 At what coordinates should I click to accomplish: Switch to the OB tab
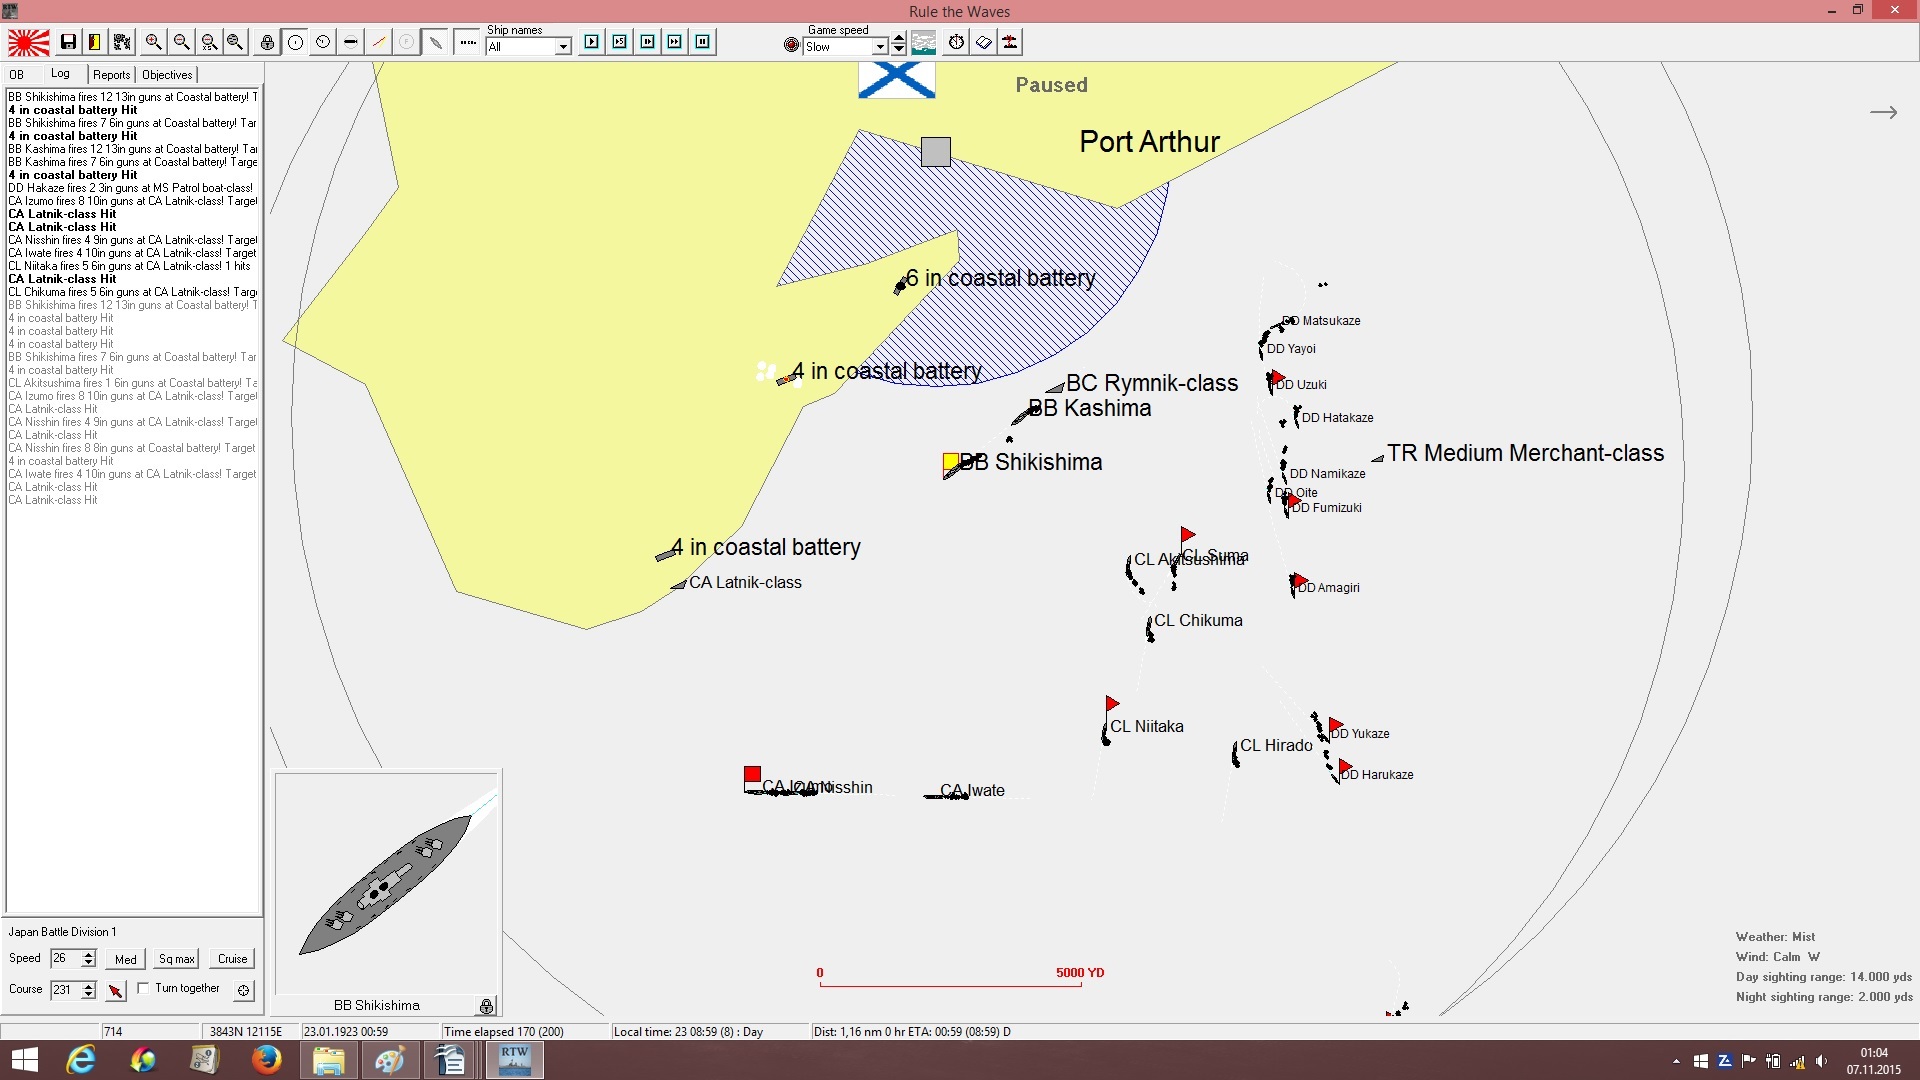17,75
